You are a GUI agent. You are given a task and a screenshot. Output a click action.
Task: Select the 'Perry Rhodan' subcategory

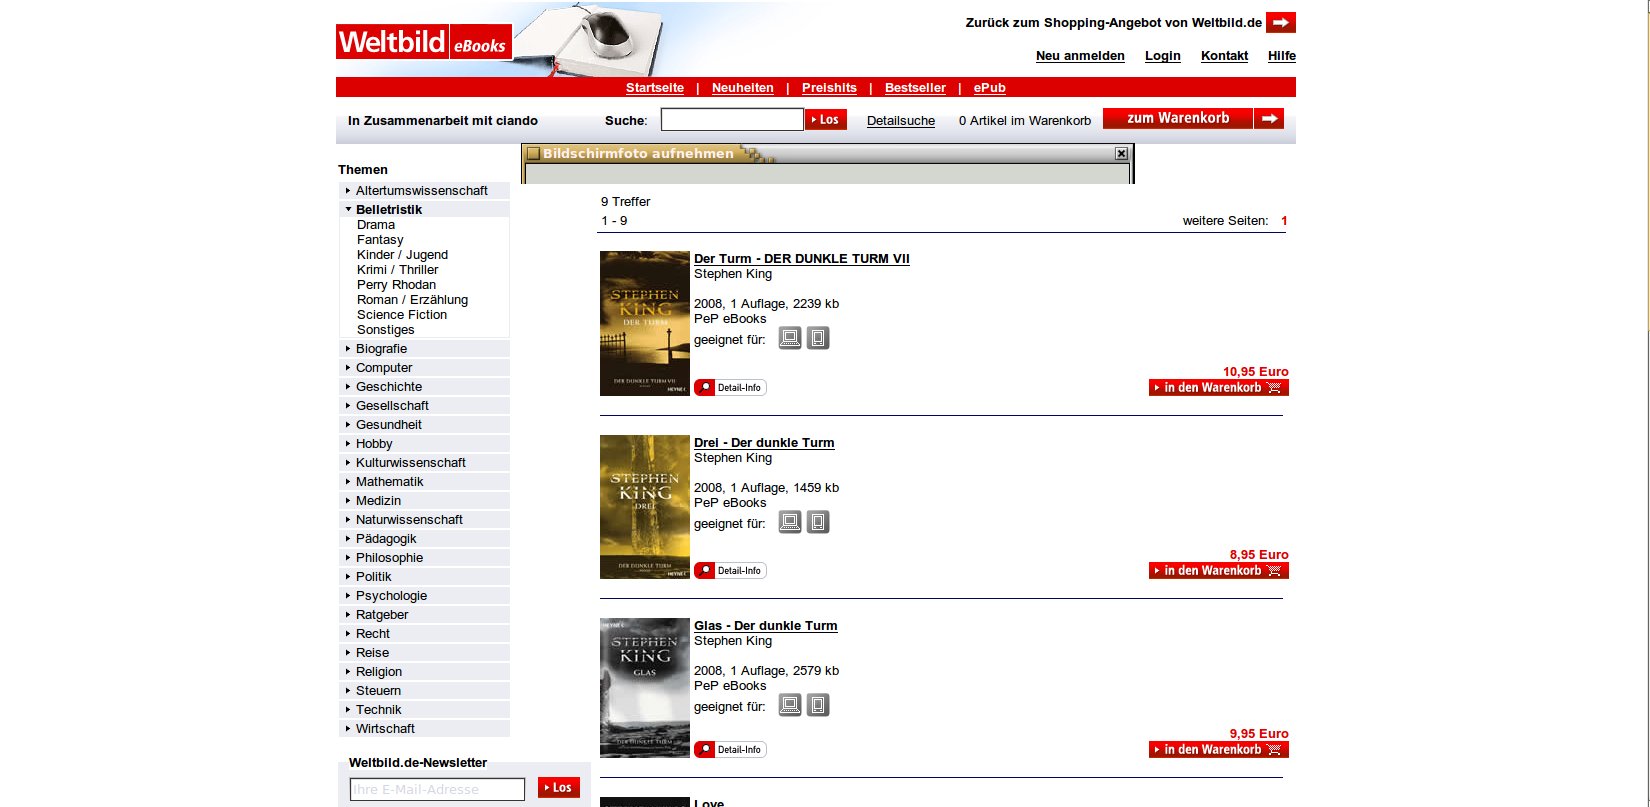(x=396, y=285)
